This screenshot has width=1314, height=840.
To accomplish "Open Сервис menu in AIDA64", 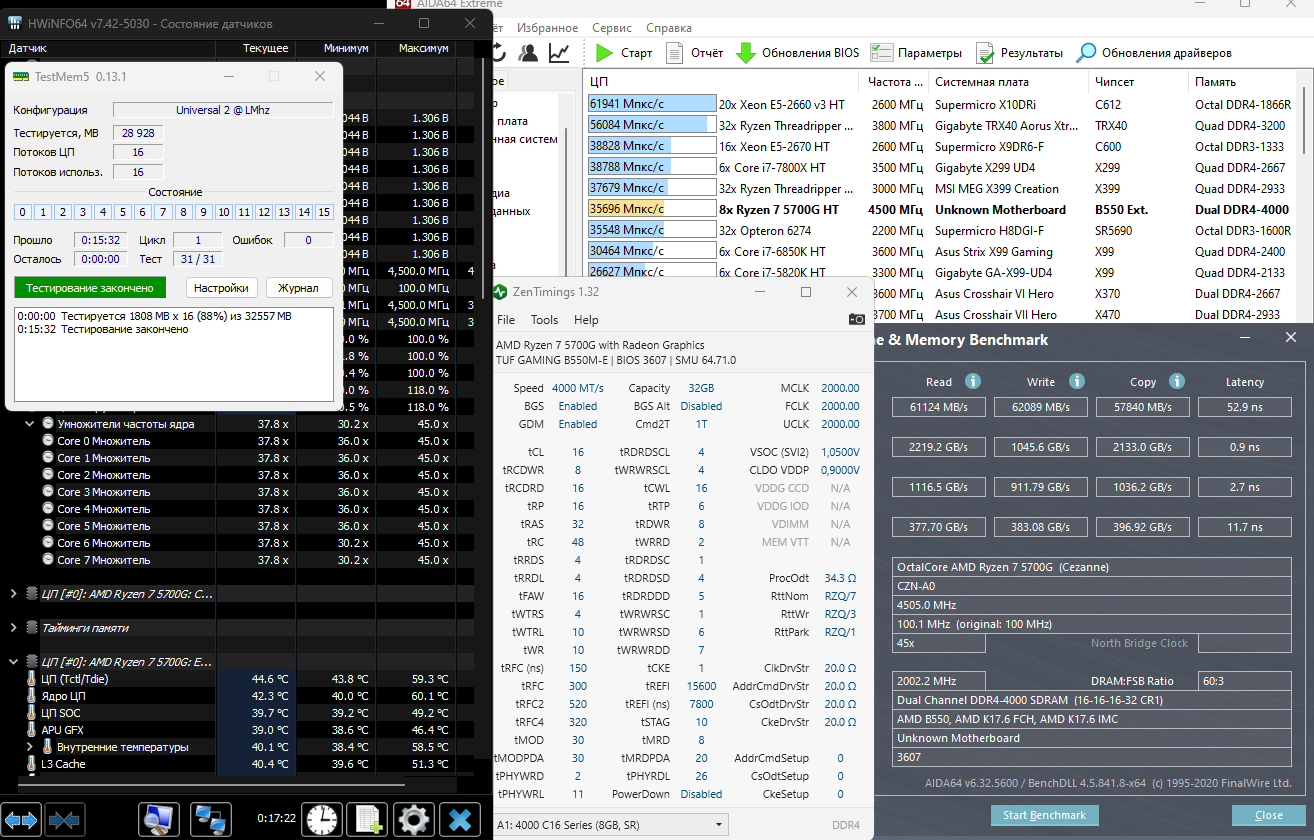I will [x=611, y=28].
